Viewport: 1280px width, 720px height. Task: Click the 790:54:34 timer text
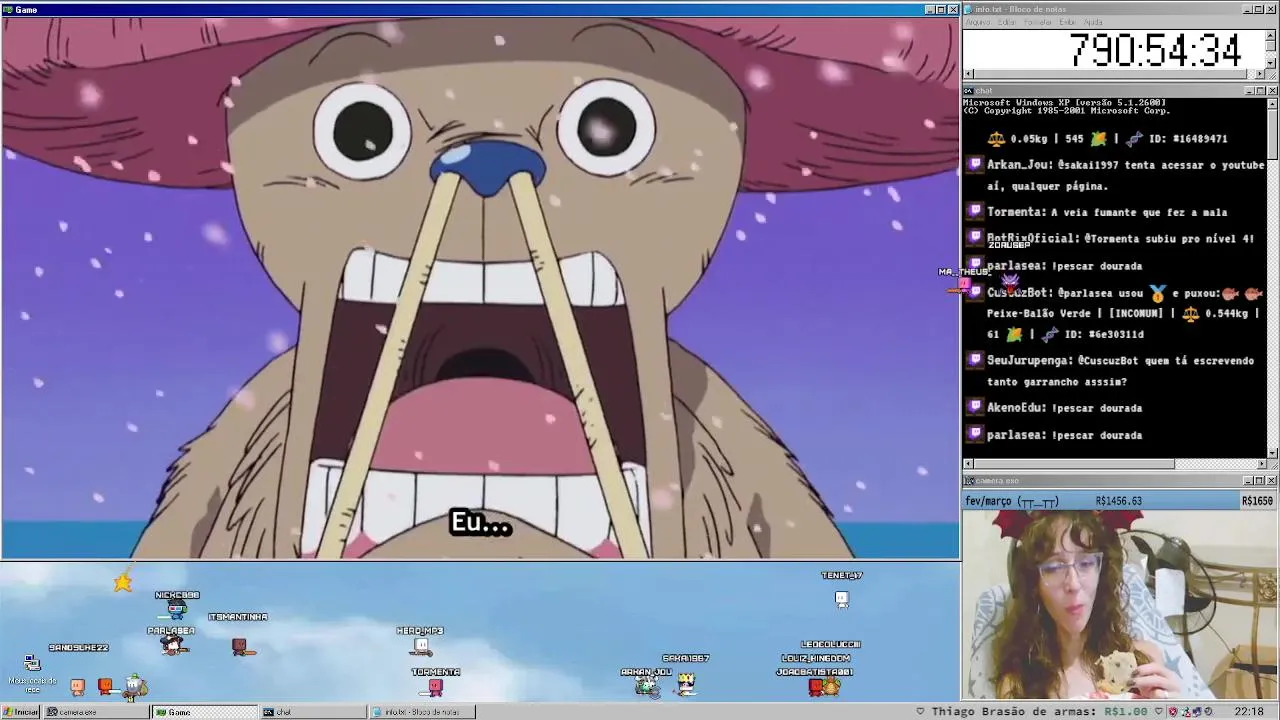pyautogui.click(x=1155, y=50)
